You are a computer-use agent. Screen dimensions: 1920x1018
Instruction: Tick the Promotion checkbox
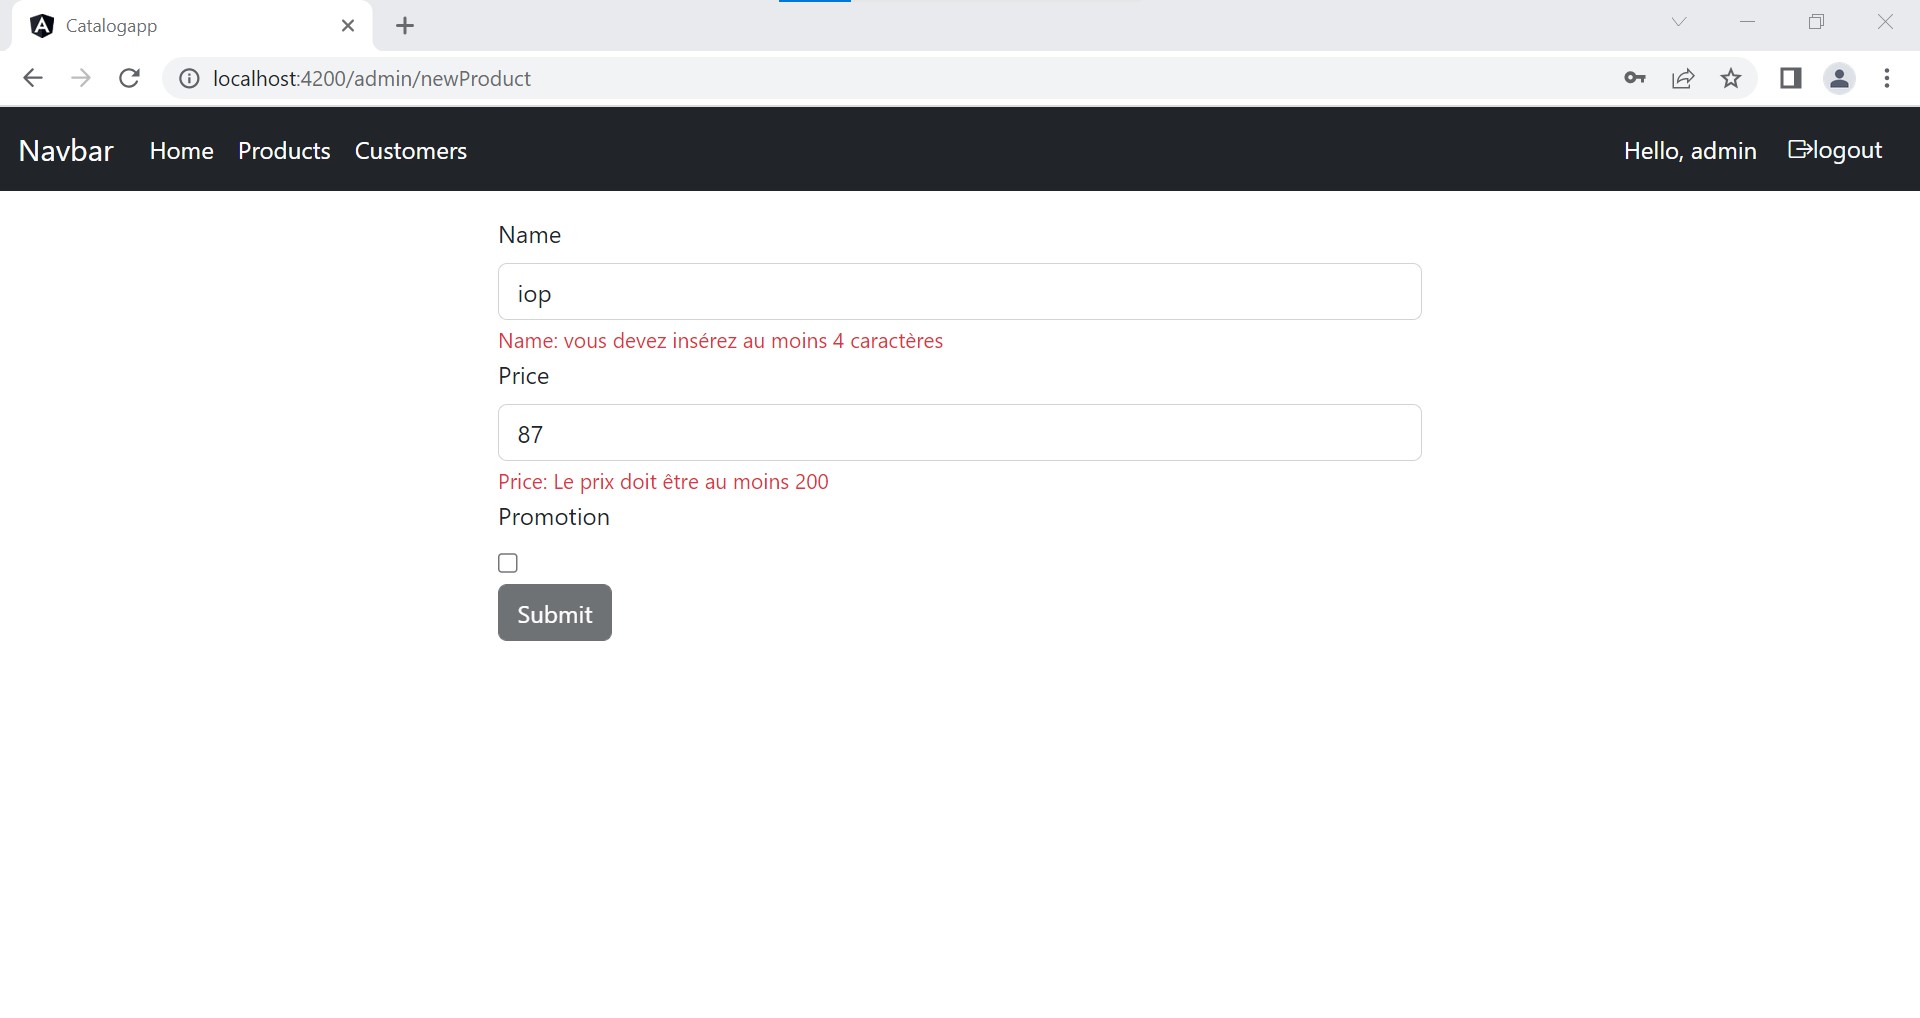coord(508,563)
